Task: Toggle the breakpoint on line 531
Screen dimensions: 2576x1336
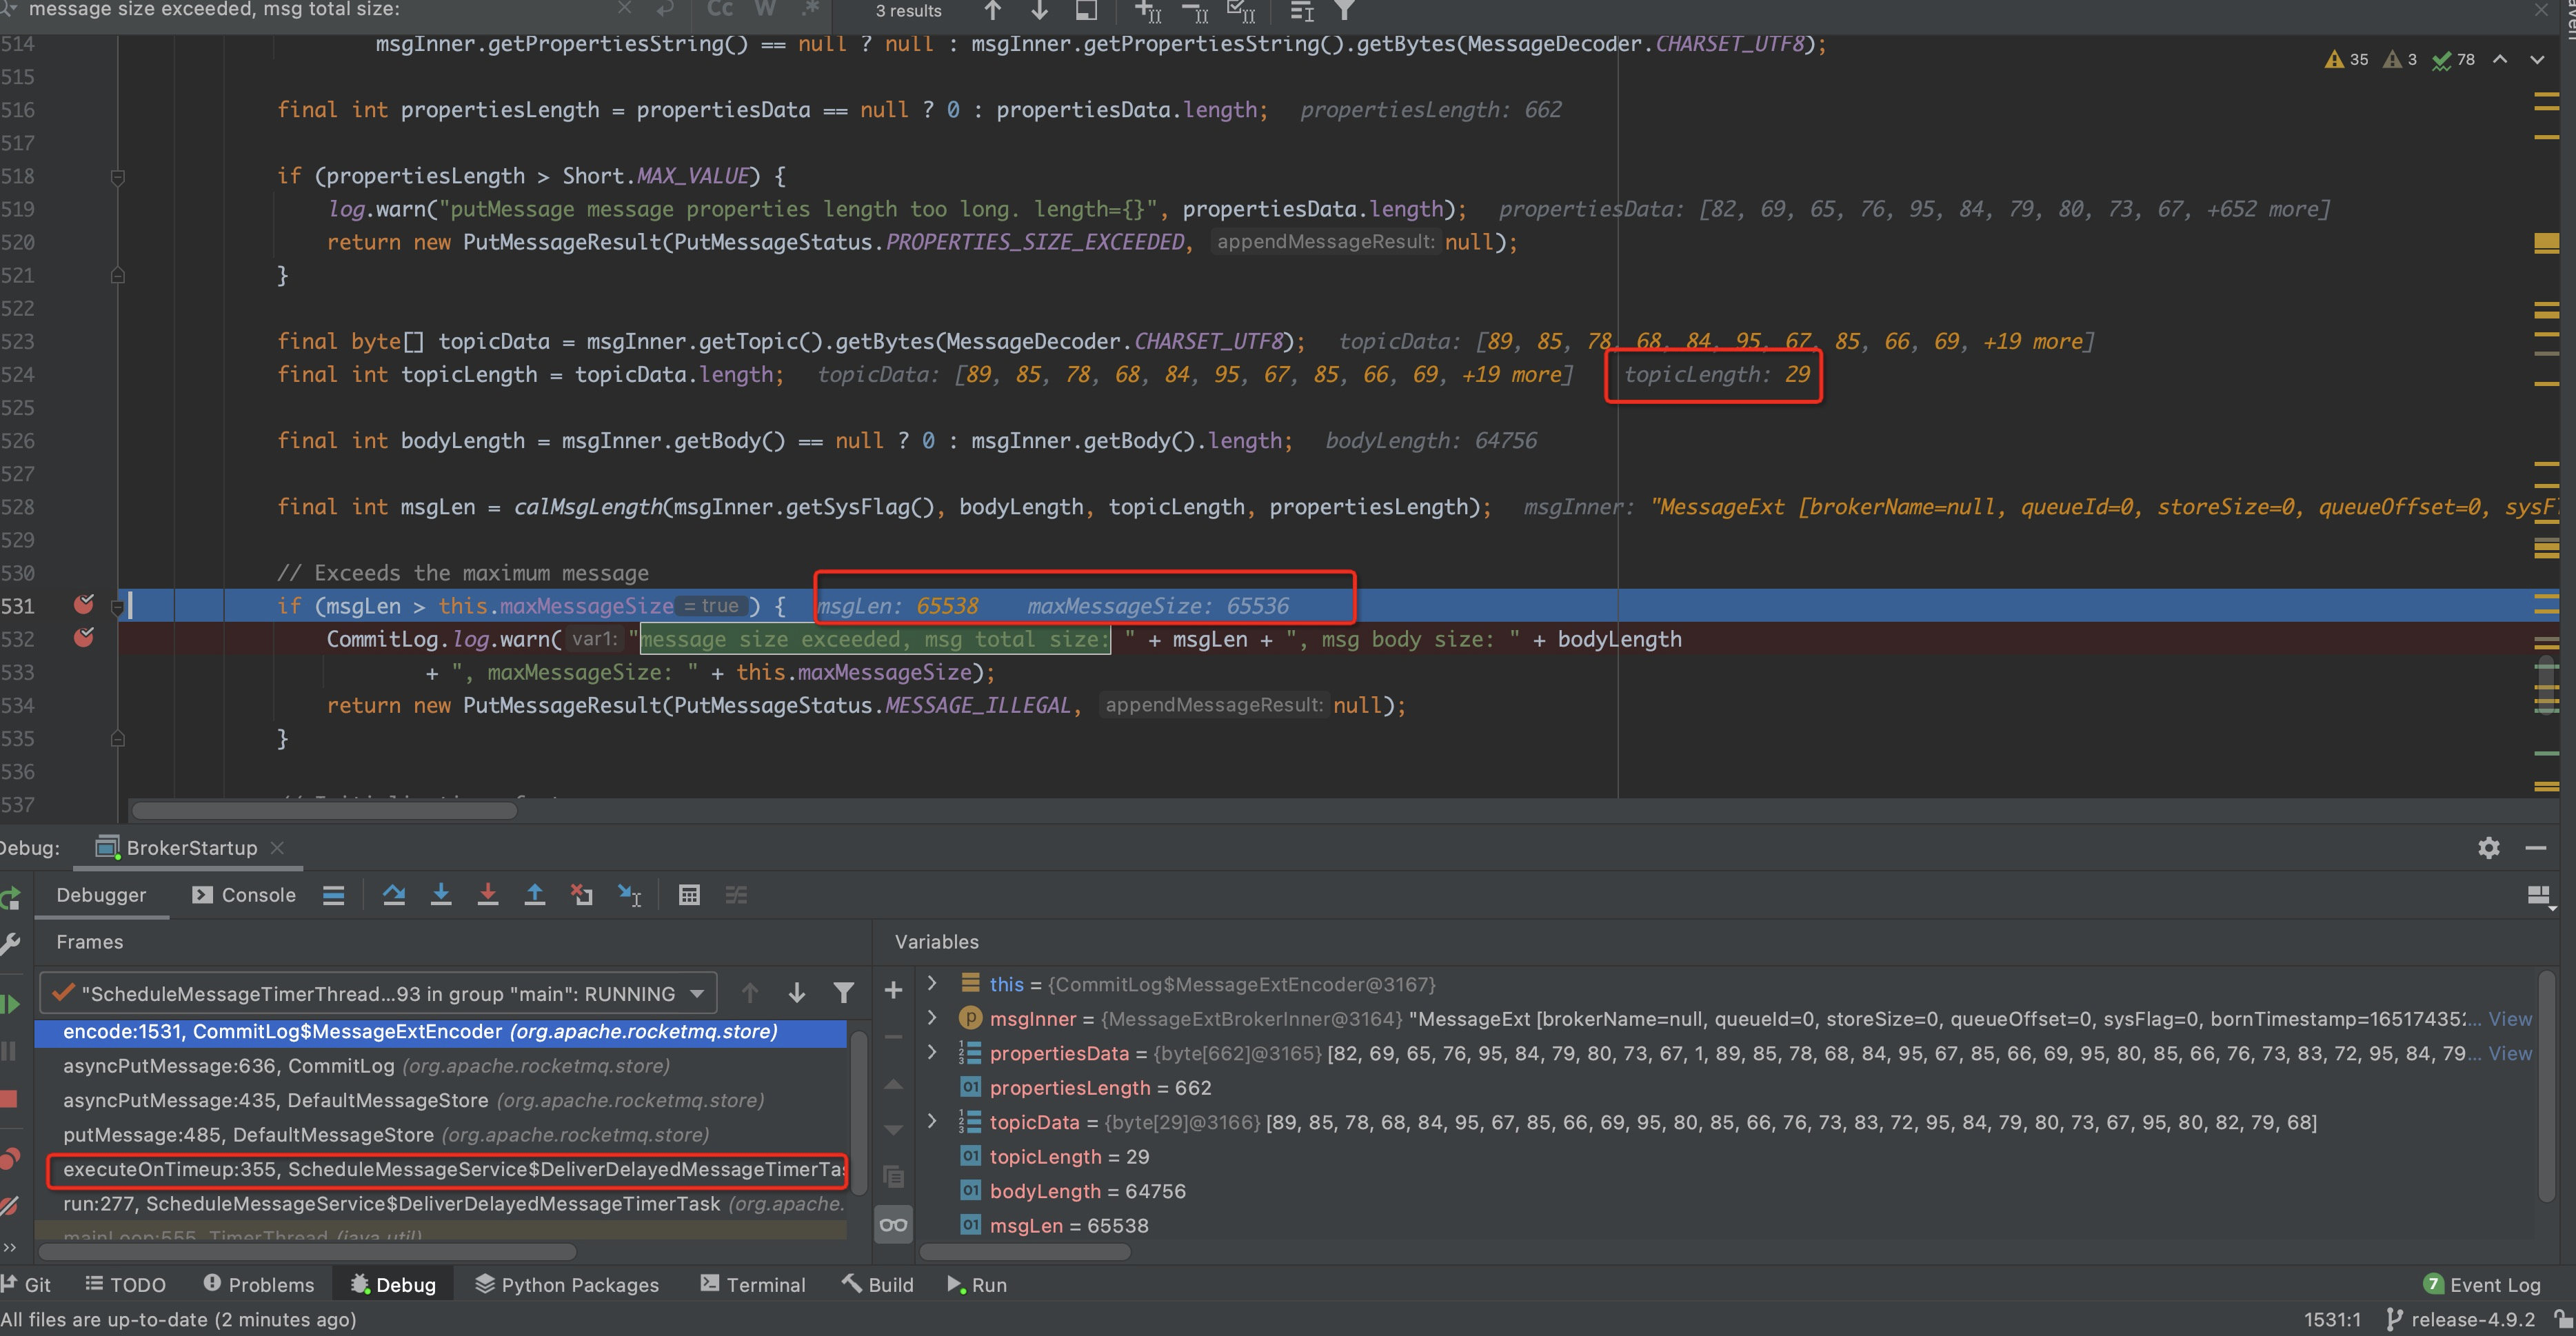Action: point(84,604)
